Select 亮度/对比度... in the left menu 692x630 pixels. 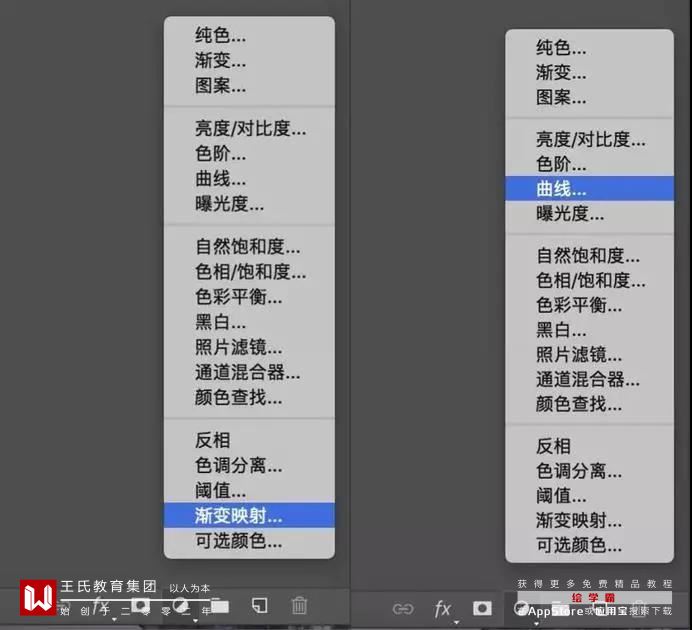pos(249,128)
